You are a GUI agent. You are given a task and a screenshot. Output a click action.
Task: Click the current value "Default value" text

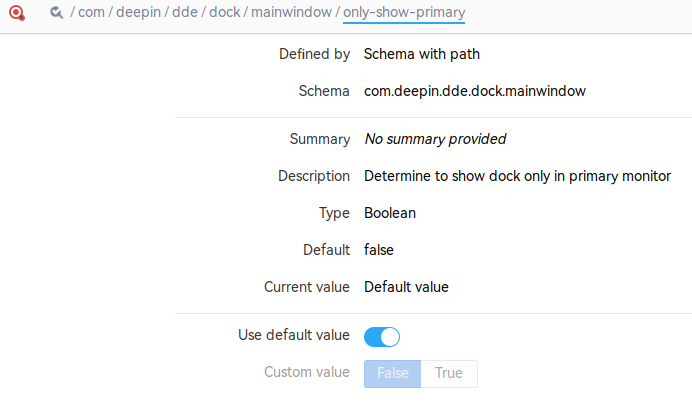(x=406, y=287)
